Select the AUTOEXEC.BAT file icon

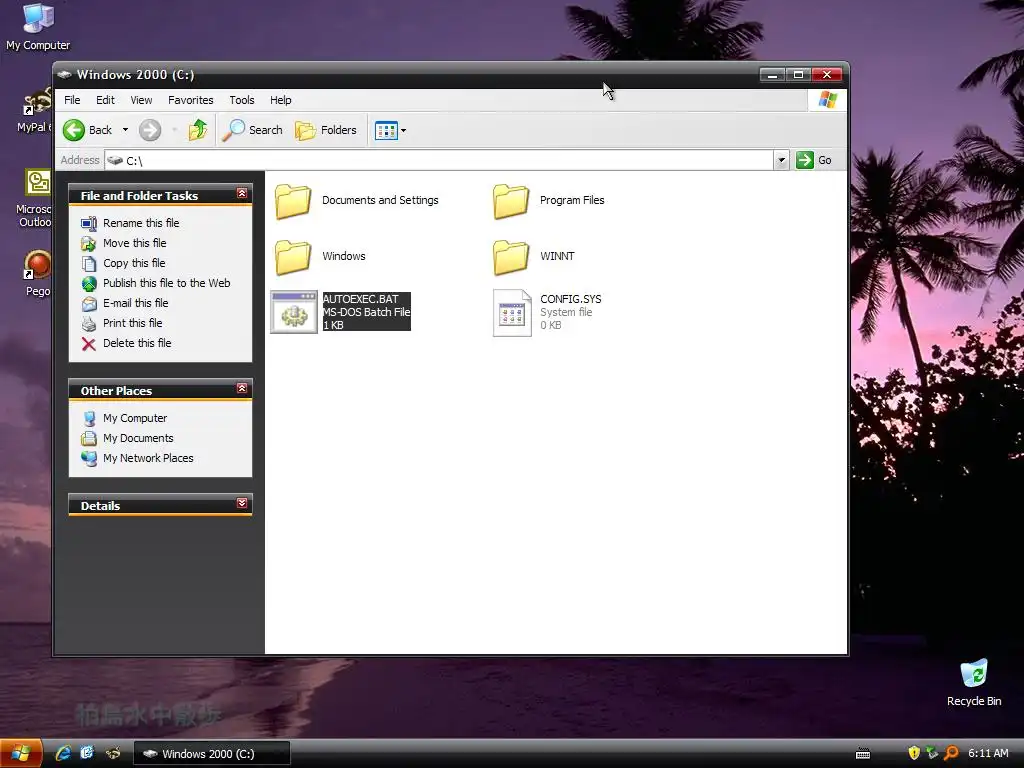[294, 312]
